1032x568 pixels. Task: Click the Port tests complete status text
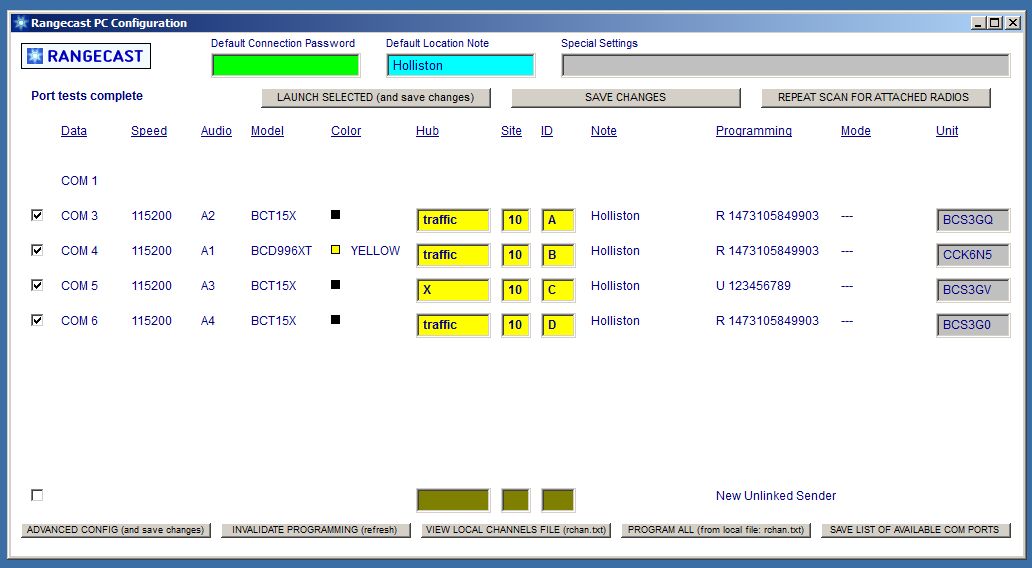[x=87, y=96]
